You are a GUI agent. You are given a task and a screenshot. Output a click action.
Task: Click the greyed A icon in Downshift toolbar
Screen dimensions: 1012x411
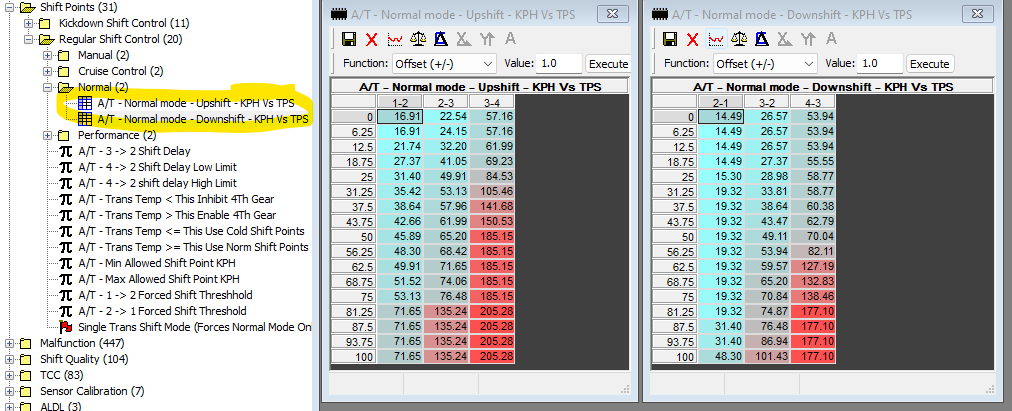tap(831, 40)
